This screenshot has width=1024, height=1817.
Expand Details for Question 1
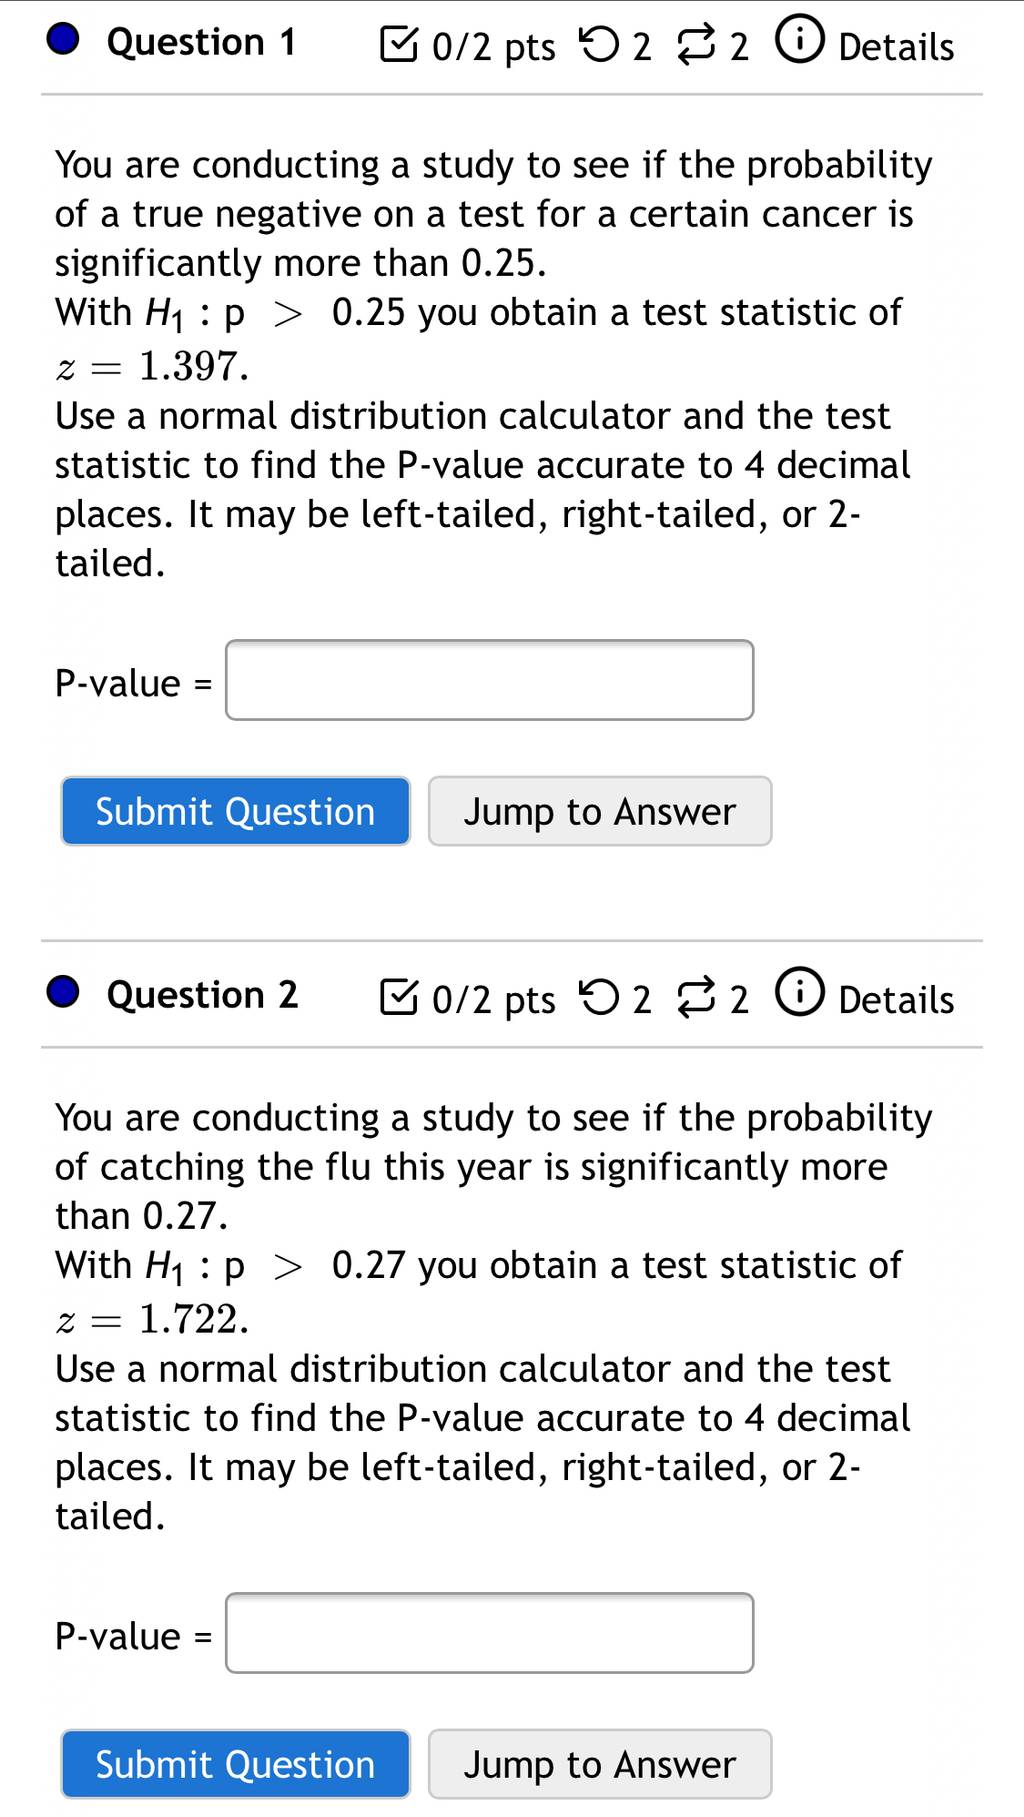pos(896,47)
